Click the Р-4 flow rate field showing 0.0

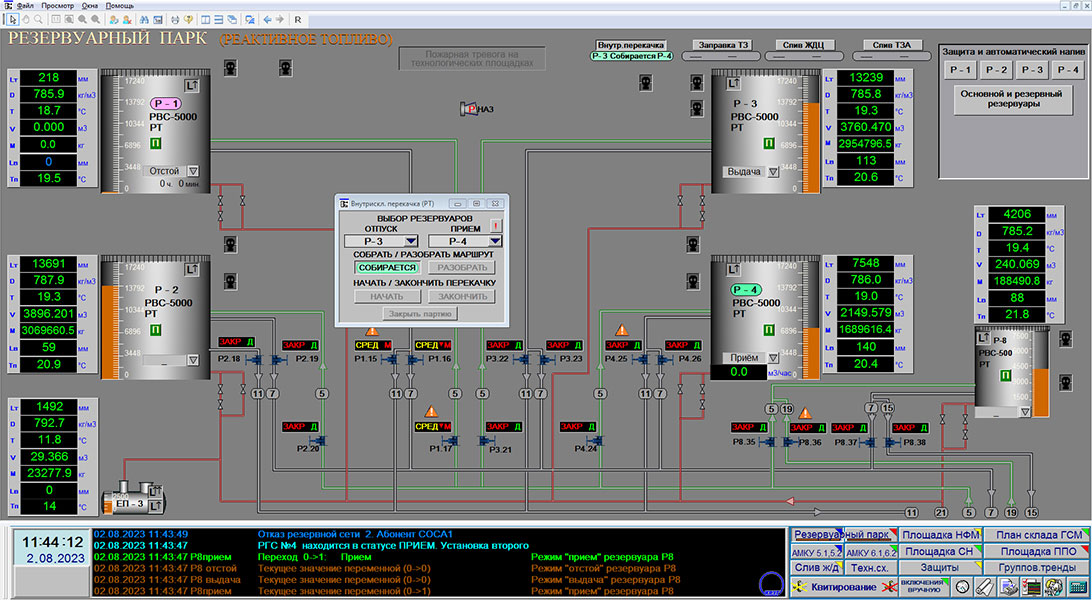tap(738, 372)
